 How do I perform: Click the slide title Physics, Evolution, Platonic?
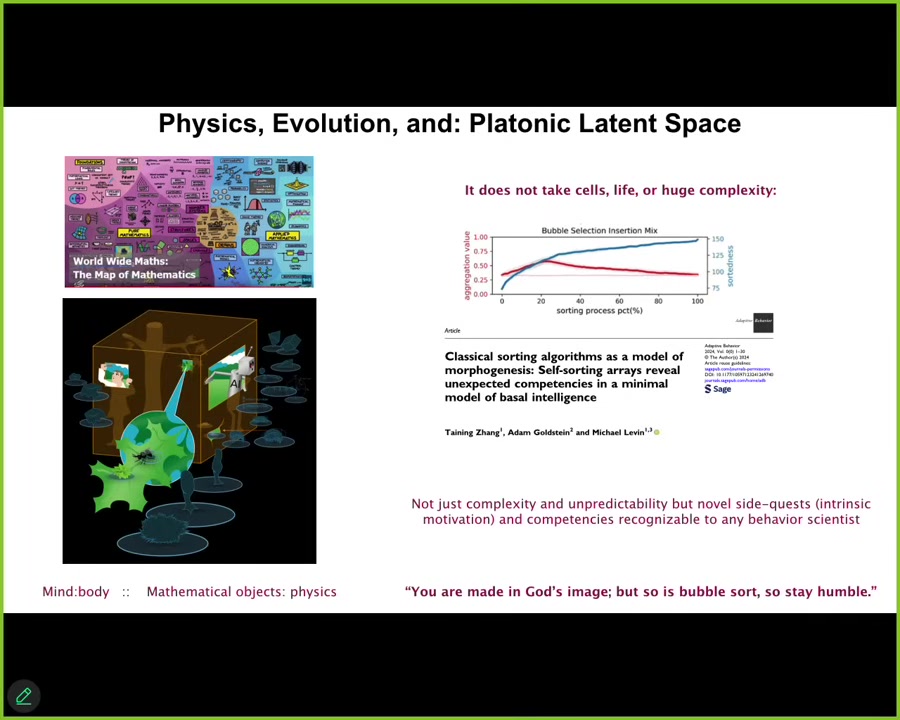click(449, 124)
